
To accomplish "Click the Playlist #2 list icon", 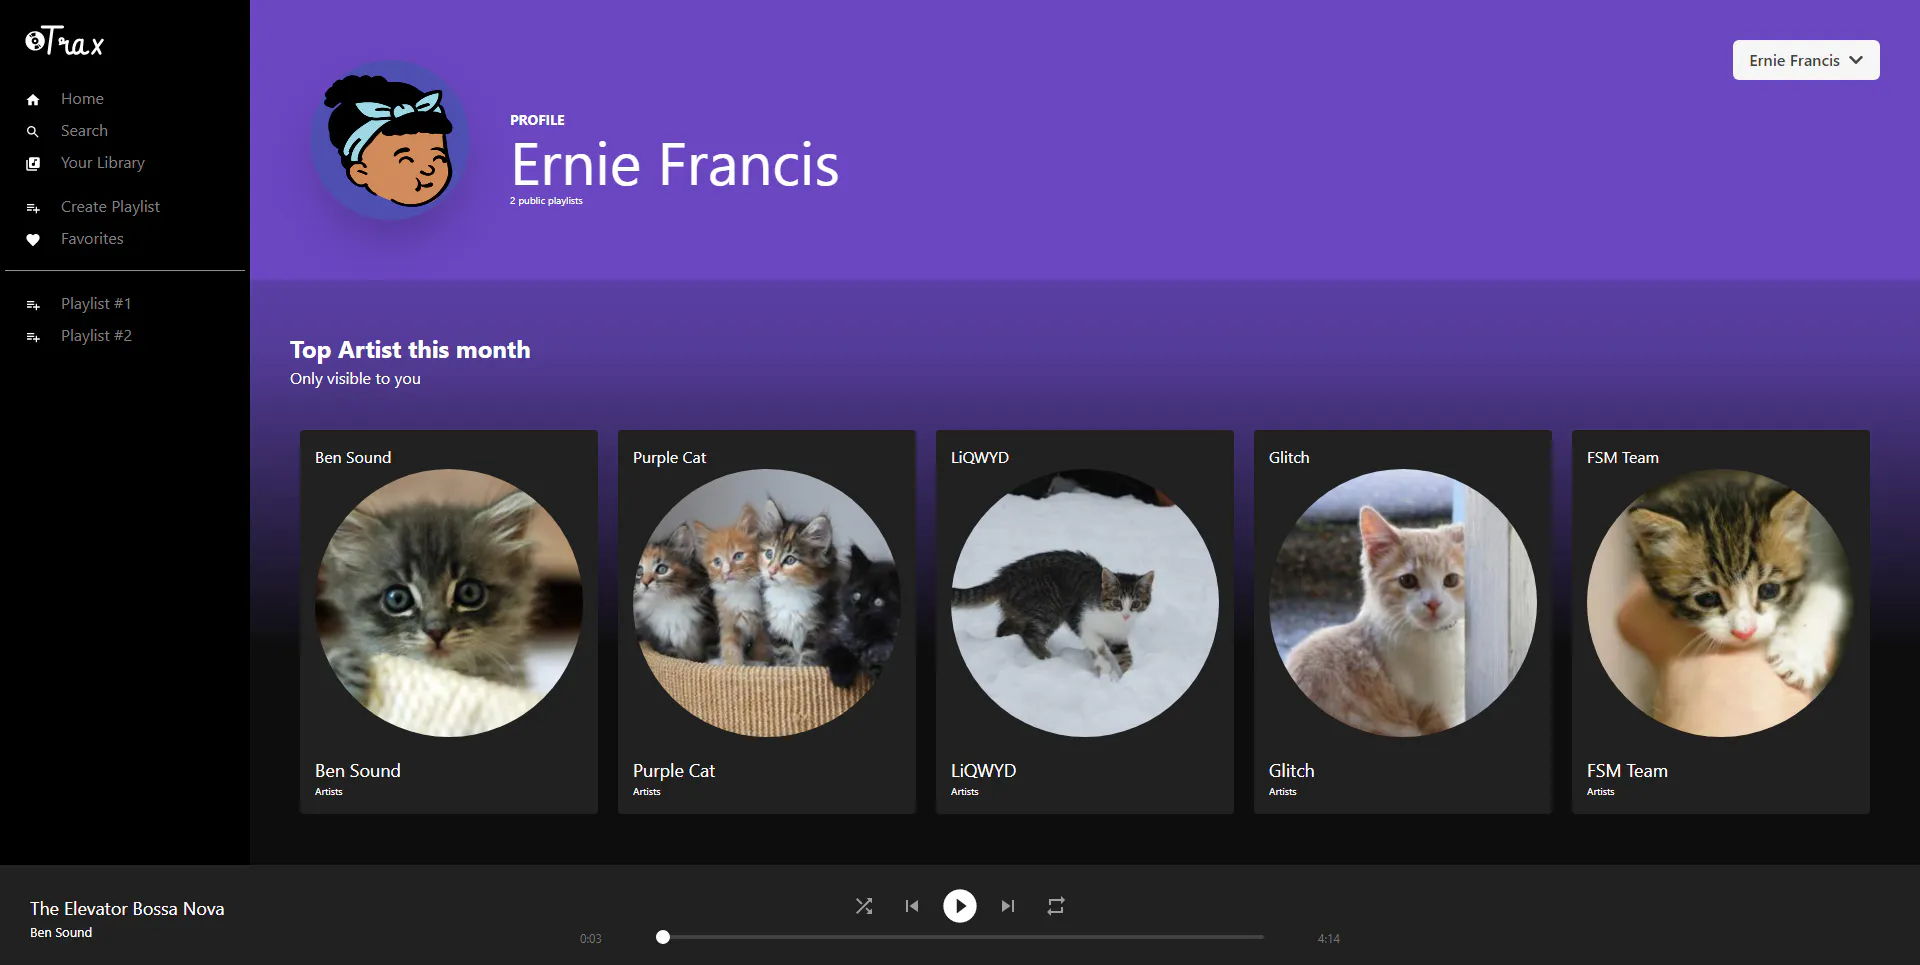I will [x=33, y=336].
